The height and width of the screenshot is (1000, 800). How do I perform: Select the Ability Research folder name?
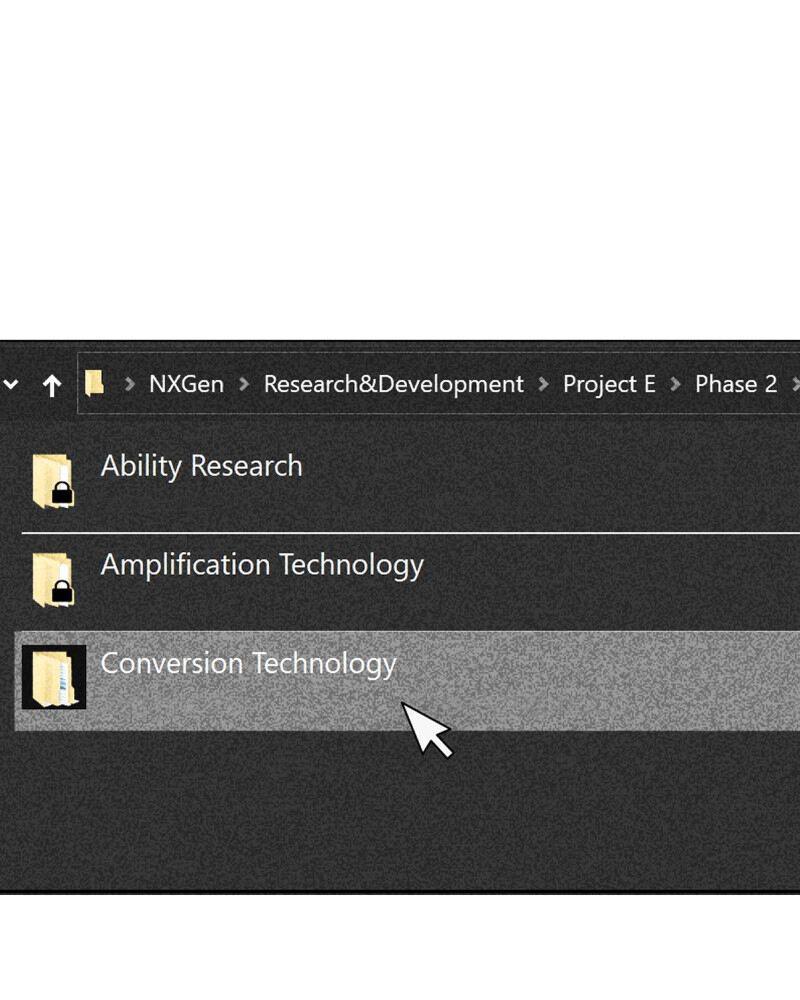pyautogui.click(x=201, y=466)
